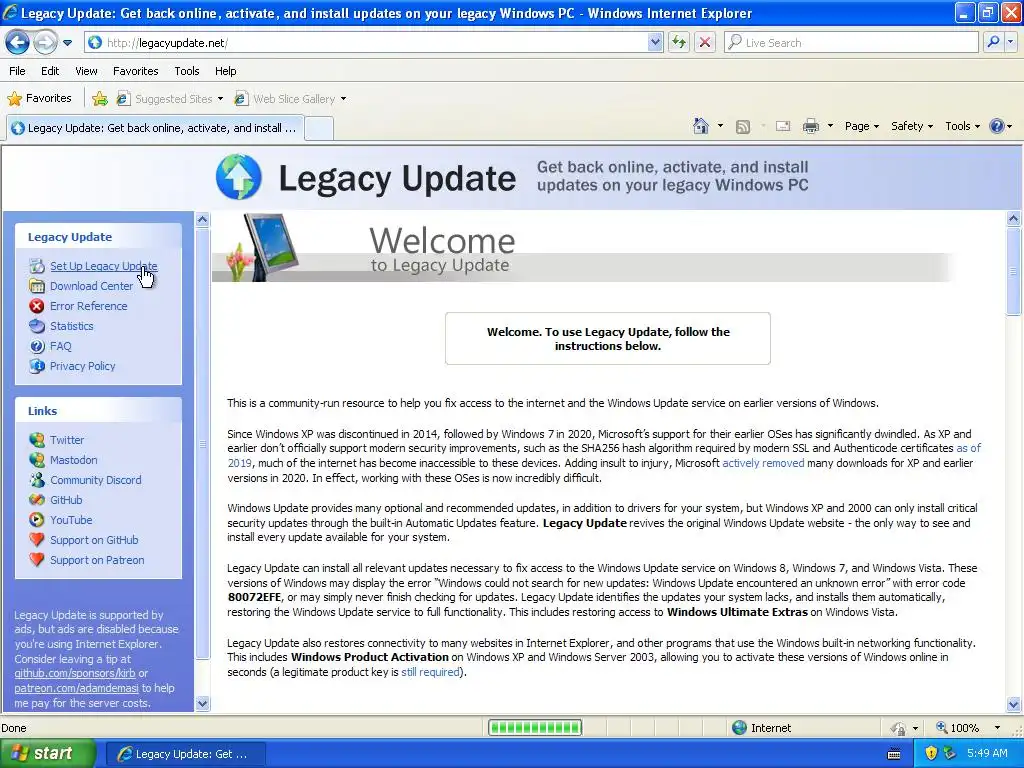1024x768 pixels.
Task: Click the Community Discord people icon
Action: coord(37,480)
